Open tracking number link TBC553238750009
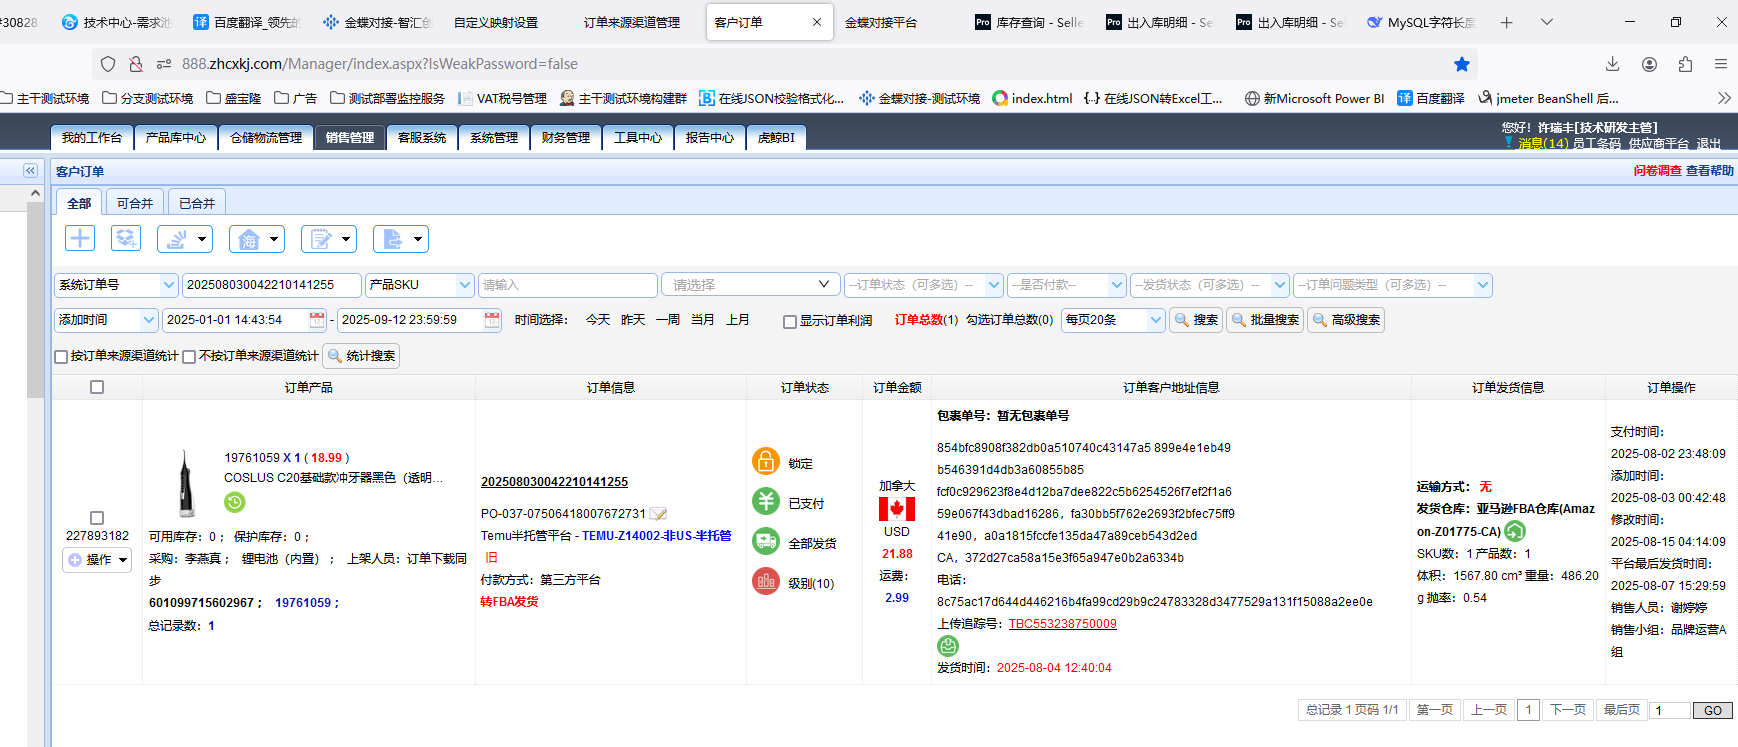The image size is (1738, 747). [1062, 624]
